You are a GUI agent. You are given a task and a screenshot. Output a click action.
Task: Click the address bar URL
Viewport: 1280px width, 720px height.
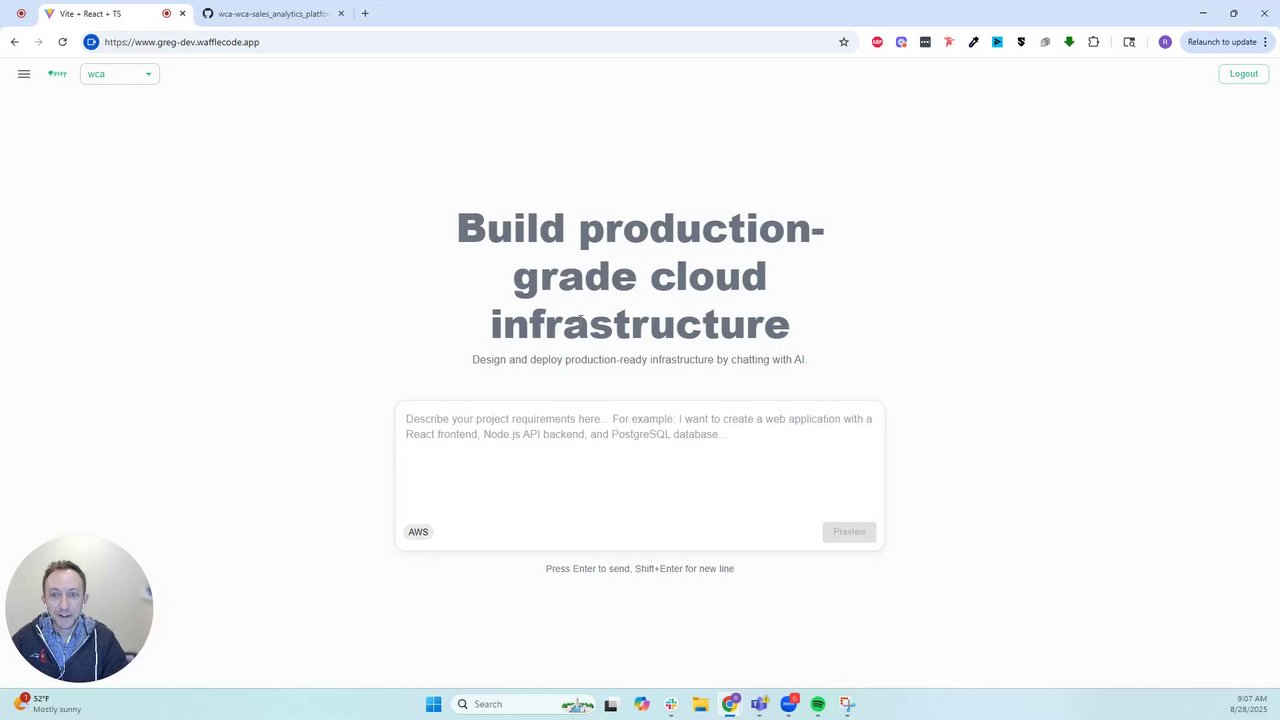click(182, 42)
